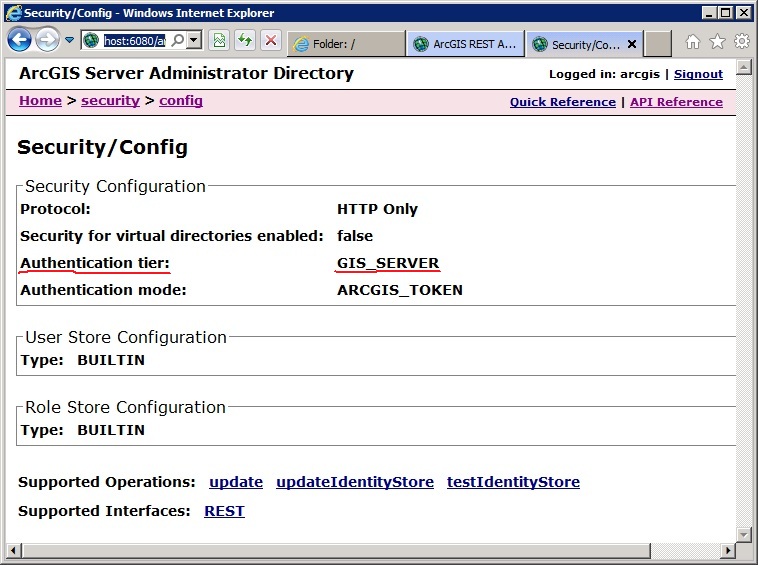Open the testIdentityStore operation

[513, 482]
